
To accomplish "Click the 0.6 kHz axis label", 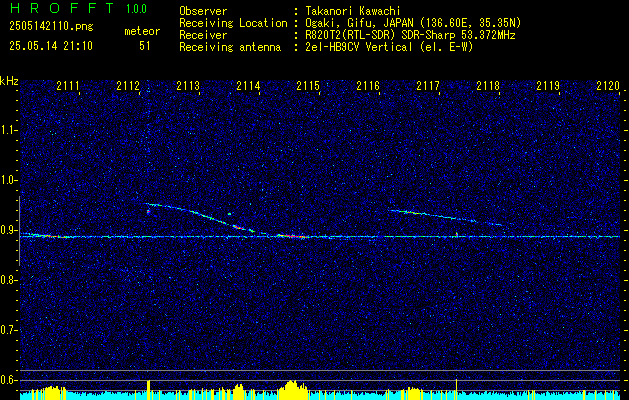I will coord(9,380).
